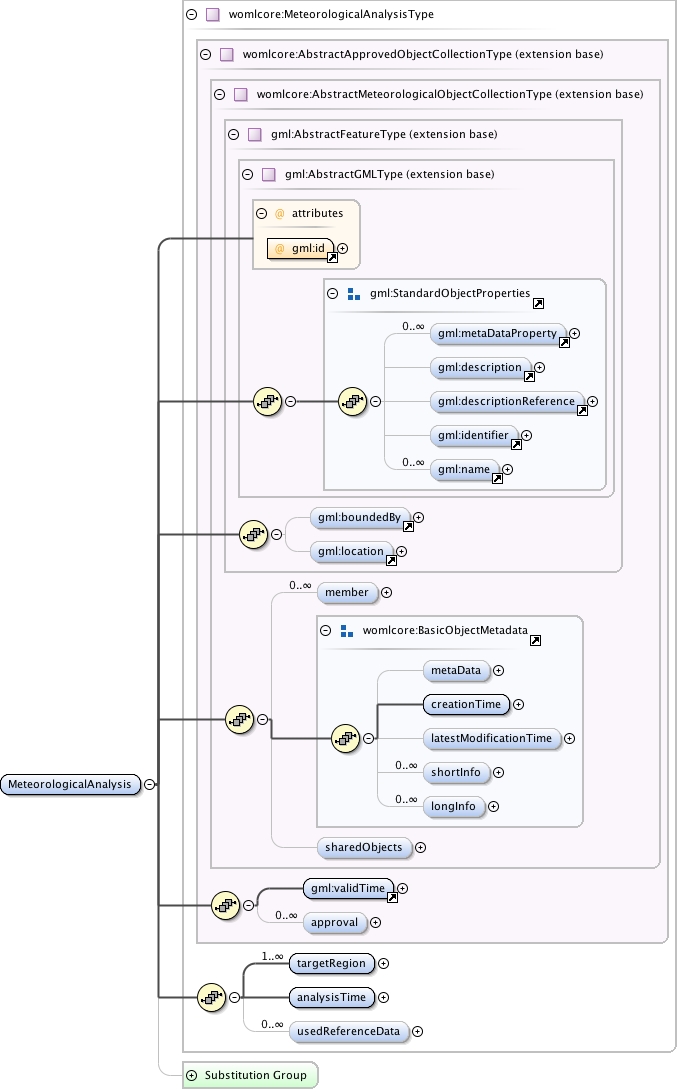Select the MeteorologicalAnalysis root element
The width and height of the screenshot is (678, 1092).
coord(70,784)
